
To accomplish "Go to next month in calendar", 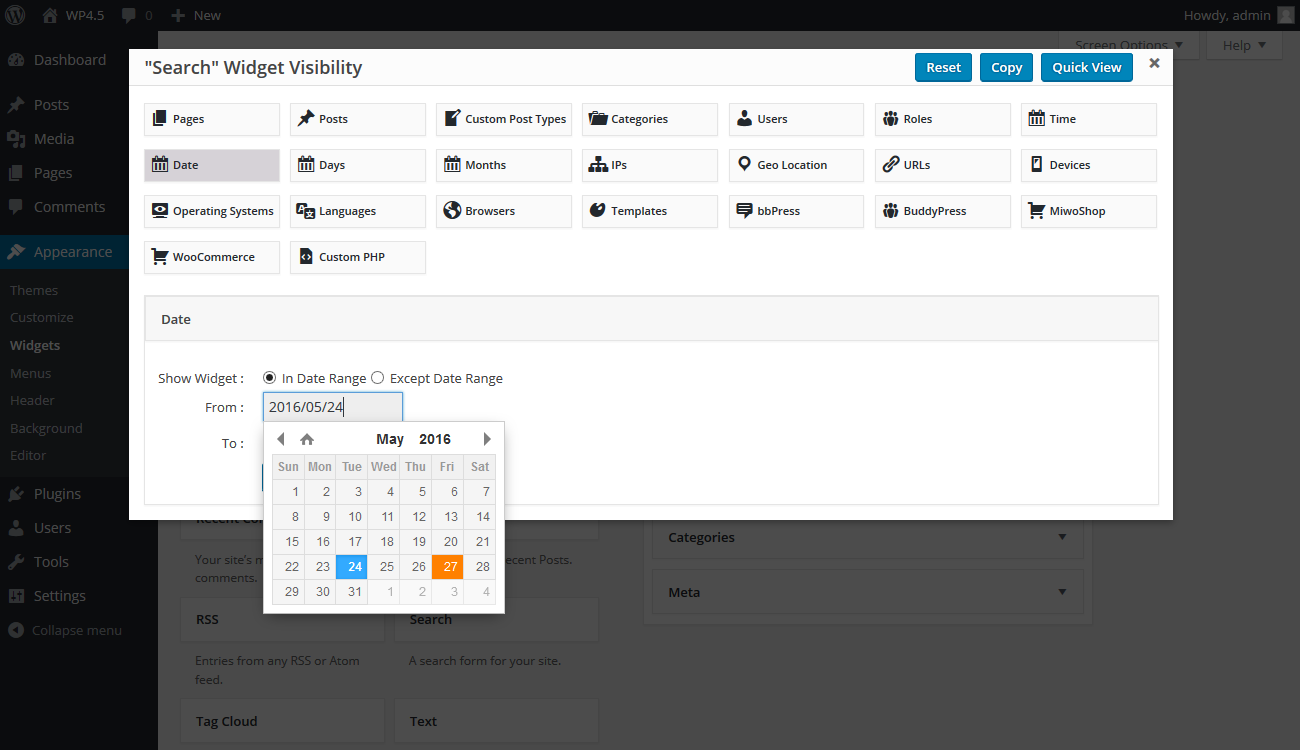I will pyautogui.click(x=487, y=439).
